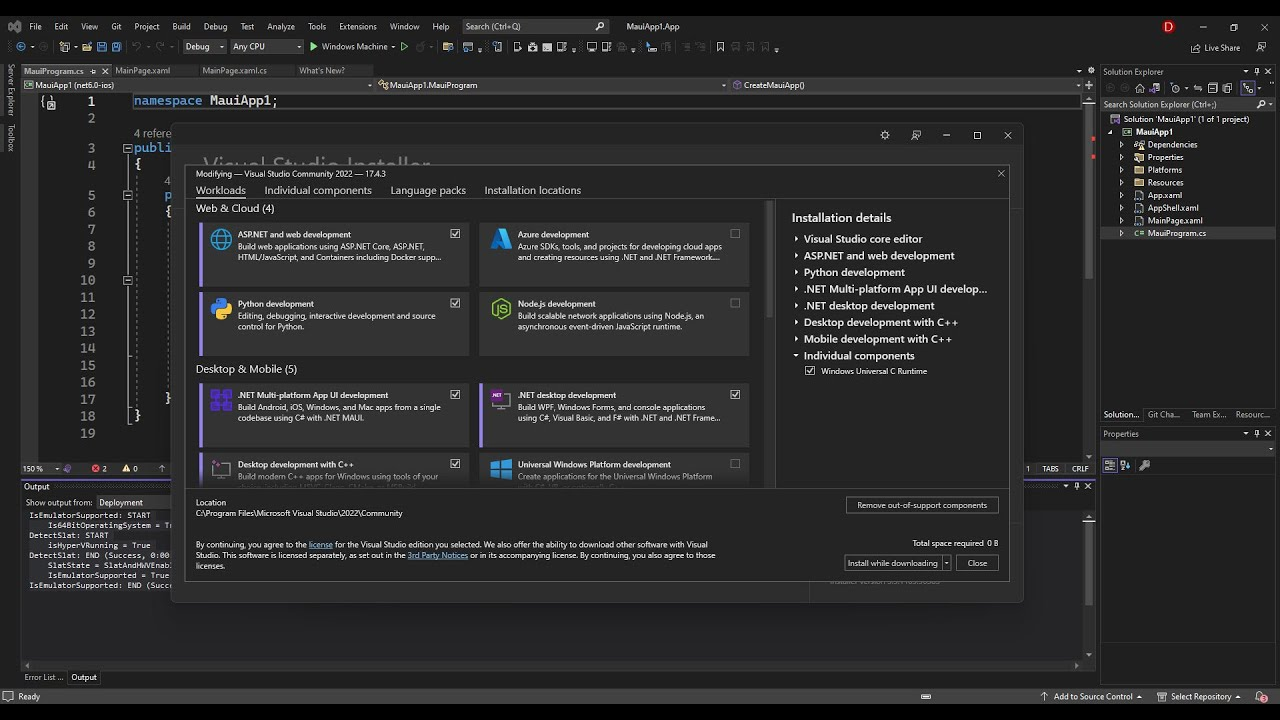Open the Install while downloading dropdown arrow

(x=946, y=563)
